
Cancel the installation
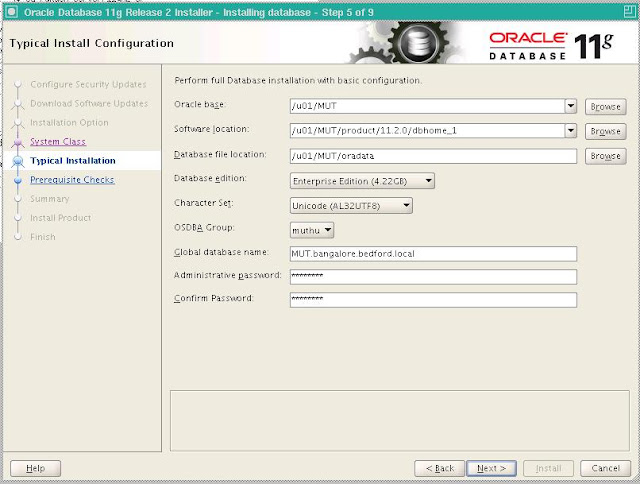tap(605, 468)
